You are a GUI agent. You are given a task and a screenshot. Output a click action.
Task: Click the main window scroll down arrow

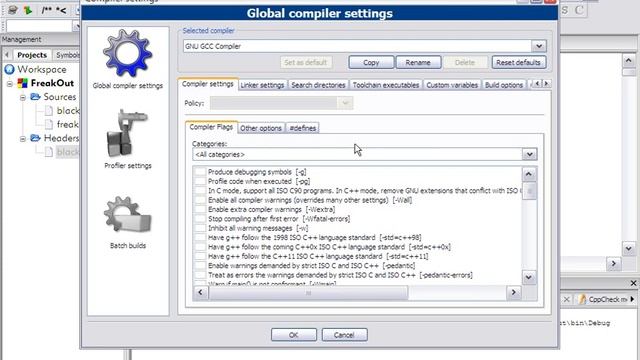[629, 248]
